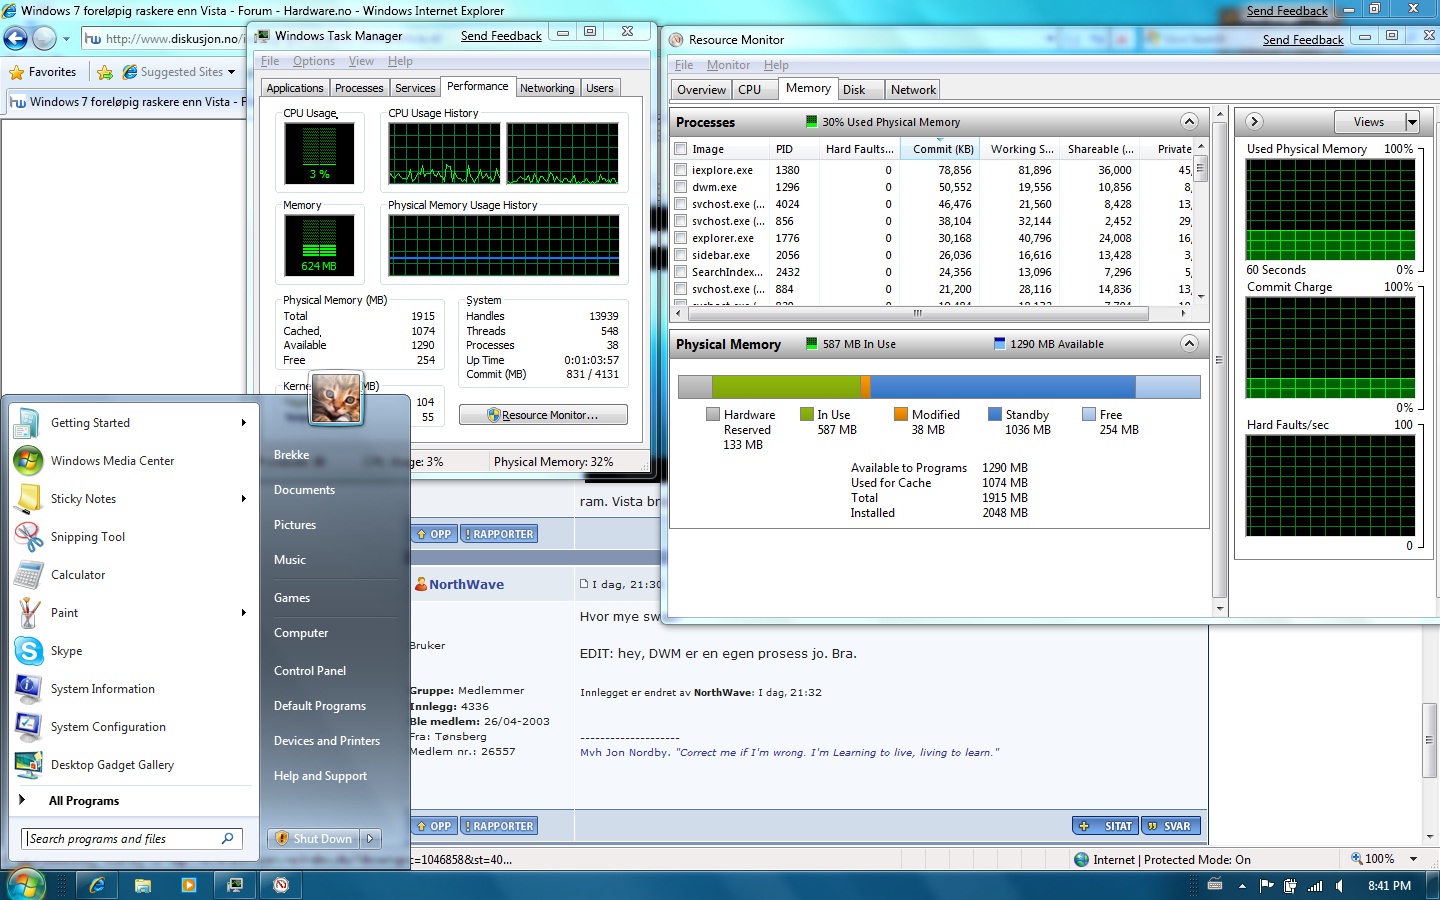Click the power plug tray icon

(x=1290, y=886)
